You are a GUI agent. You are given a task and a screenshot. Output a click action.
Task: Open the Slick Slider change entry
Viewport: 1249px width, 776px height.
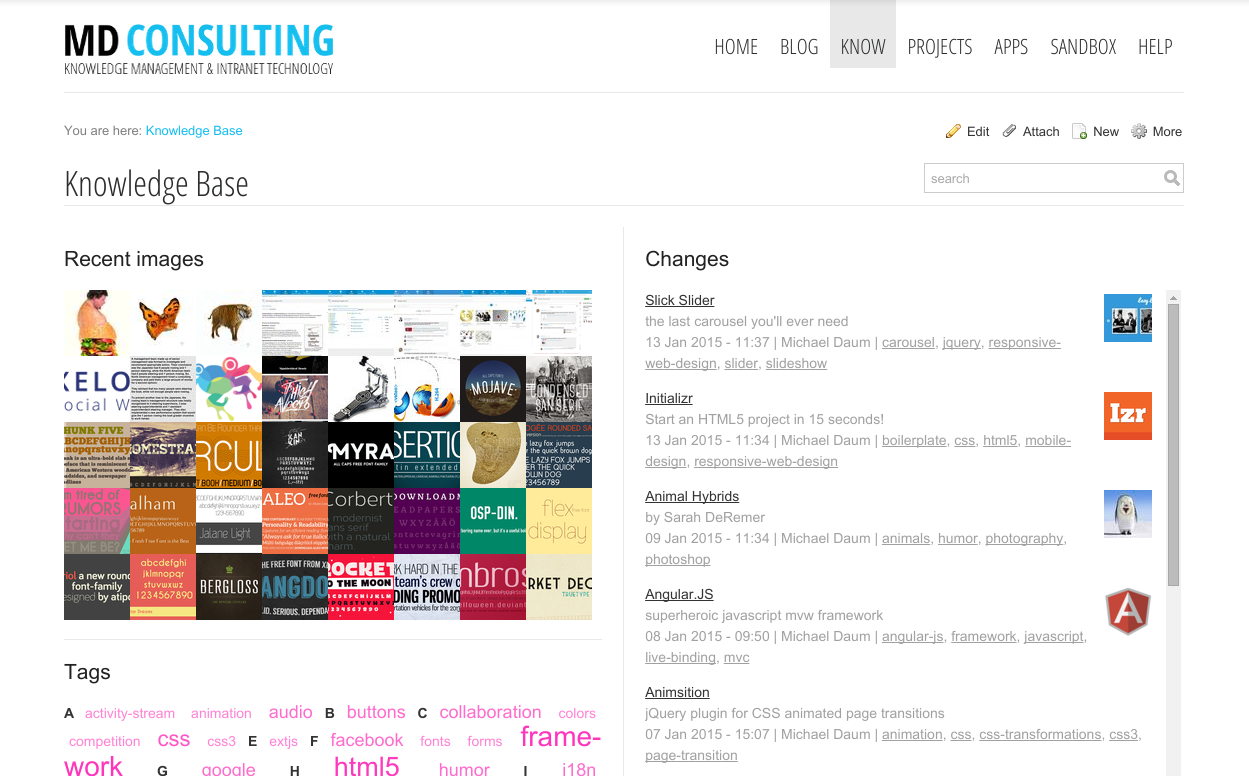pyautogui.click(x=679, y=300)
